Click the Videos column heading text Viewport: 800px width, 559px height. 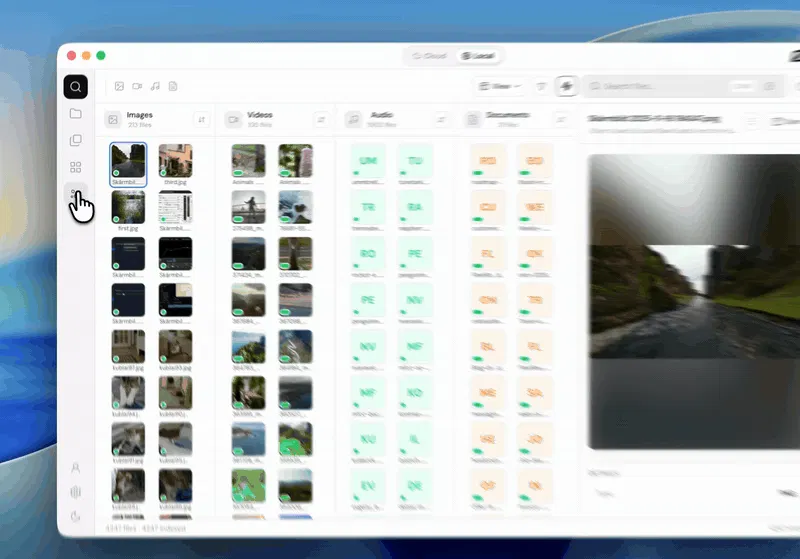[x=260, y=115]
